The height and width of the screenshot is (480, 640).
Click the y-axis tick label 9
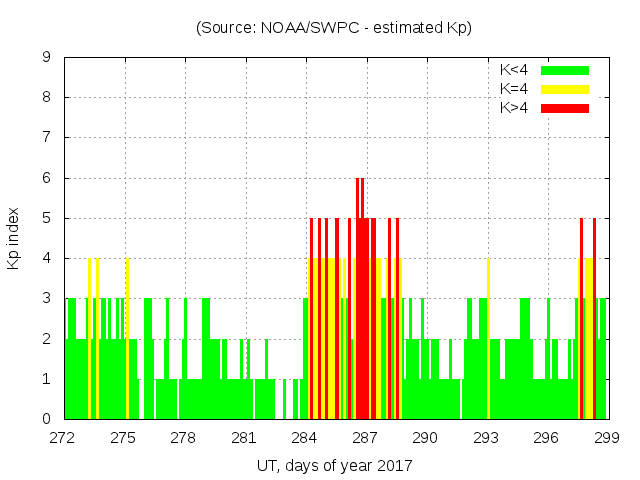click(47, 57)
